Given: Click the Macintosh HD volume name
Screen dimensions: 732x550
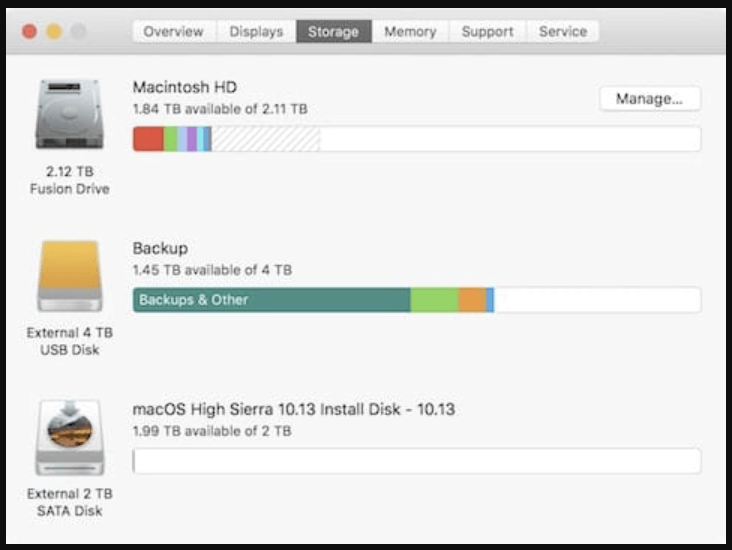Looking at the screenshot, I should (x=184, y=87).
